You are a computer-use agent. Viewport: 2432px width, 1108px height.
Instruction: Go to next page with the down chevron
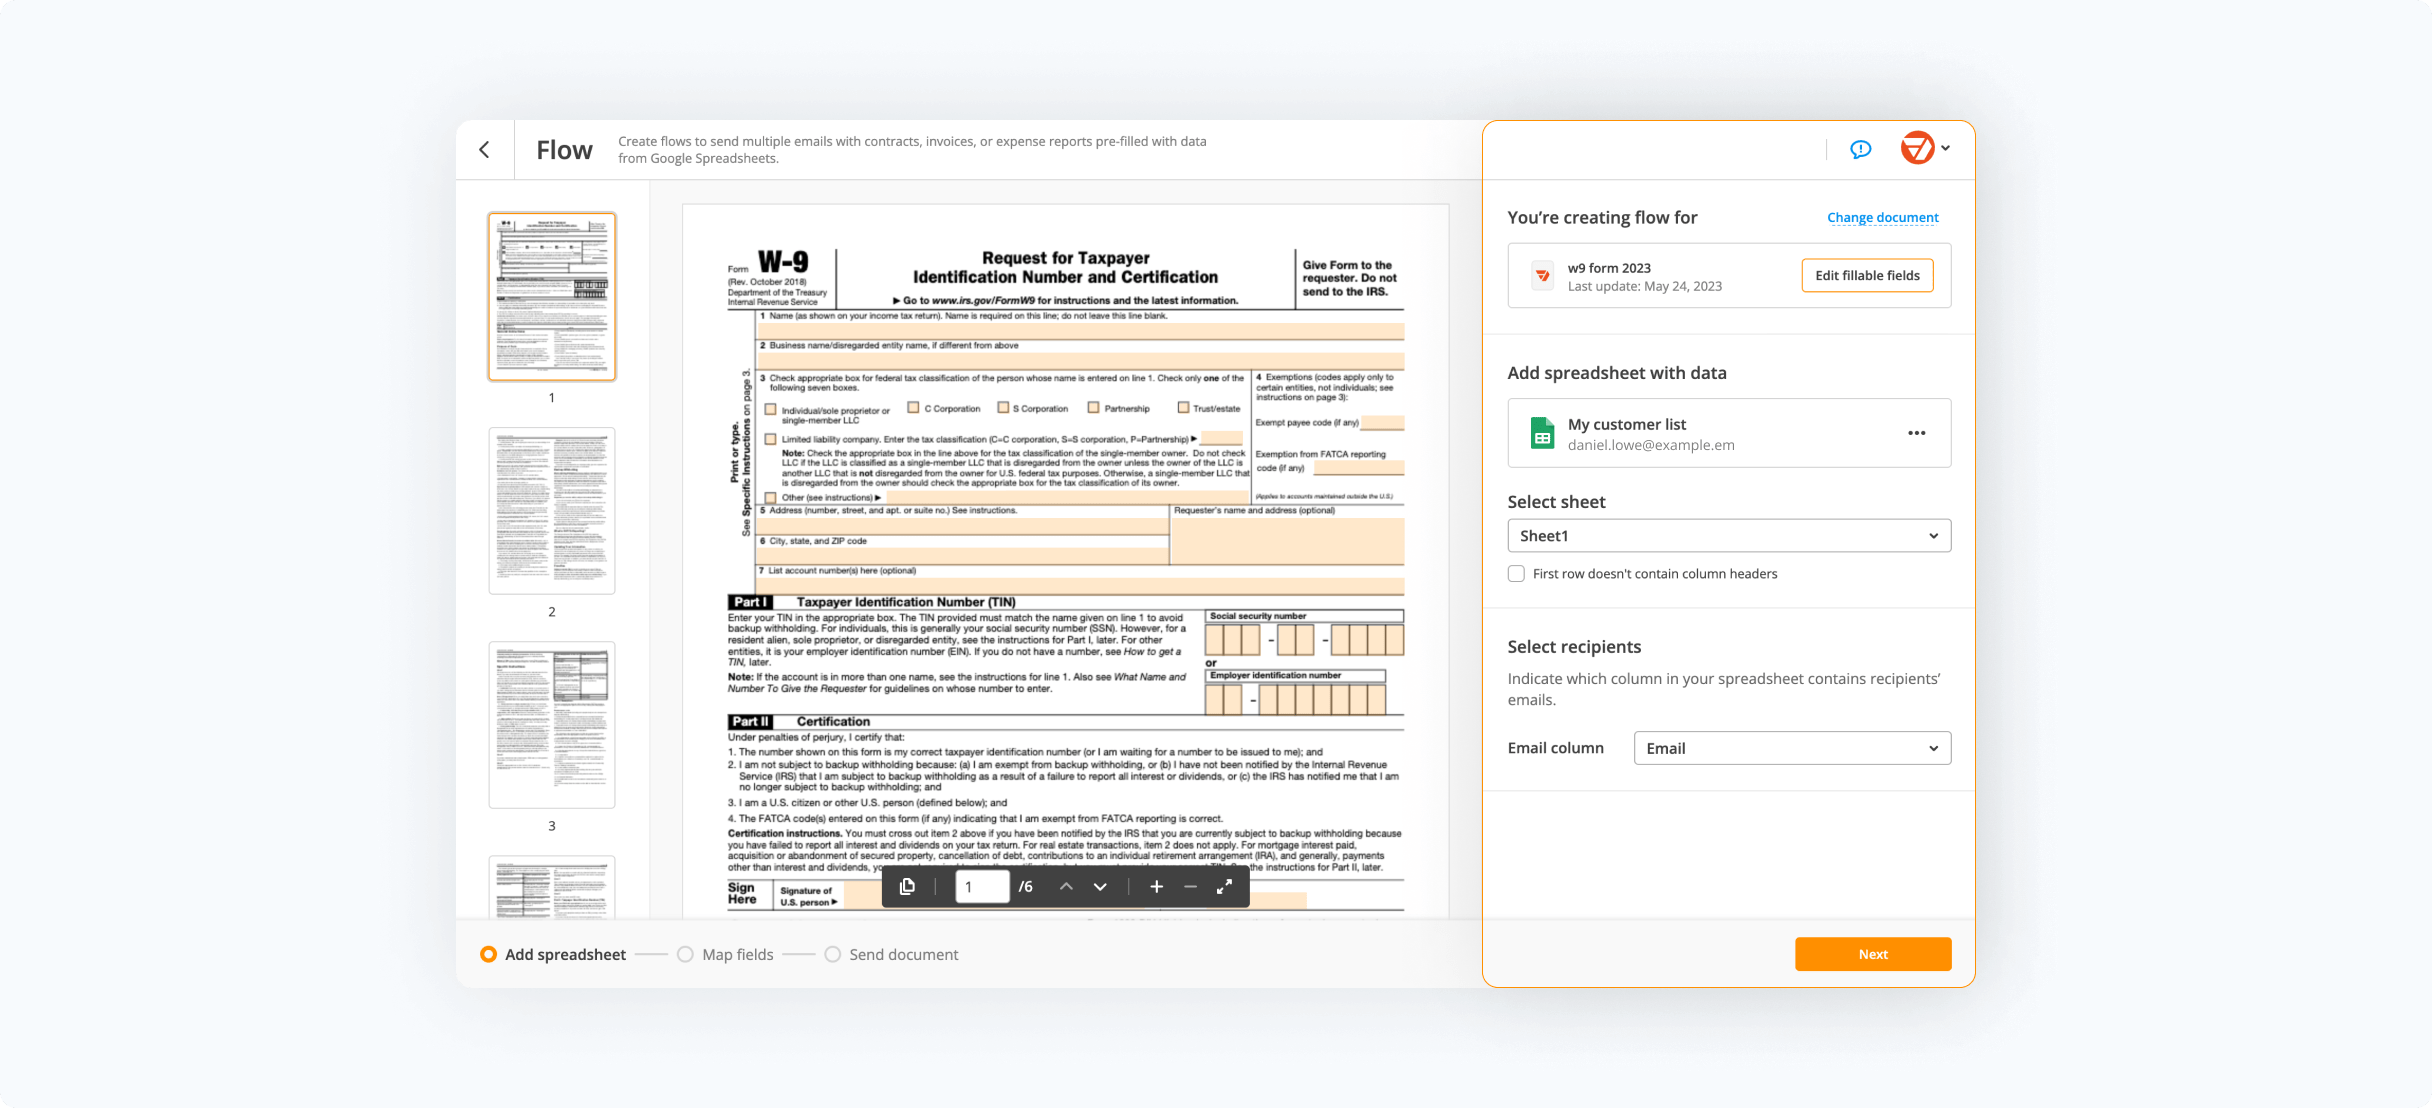point(1099,886)
